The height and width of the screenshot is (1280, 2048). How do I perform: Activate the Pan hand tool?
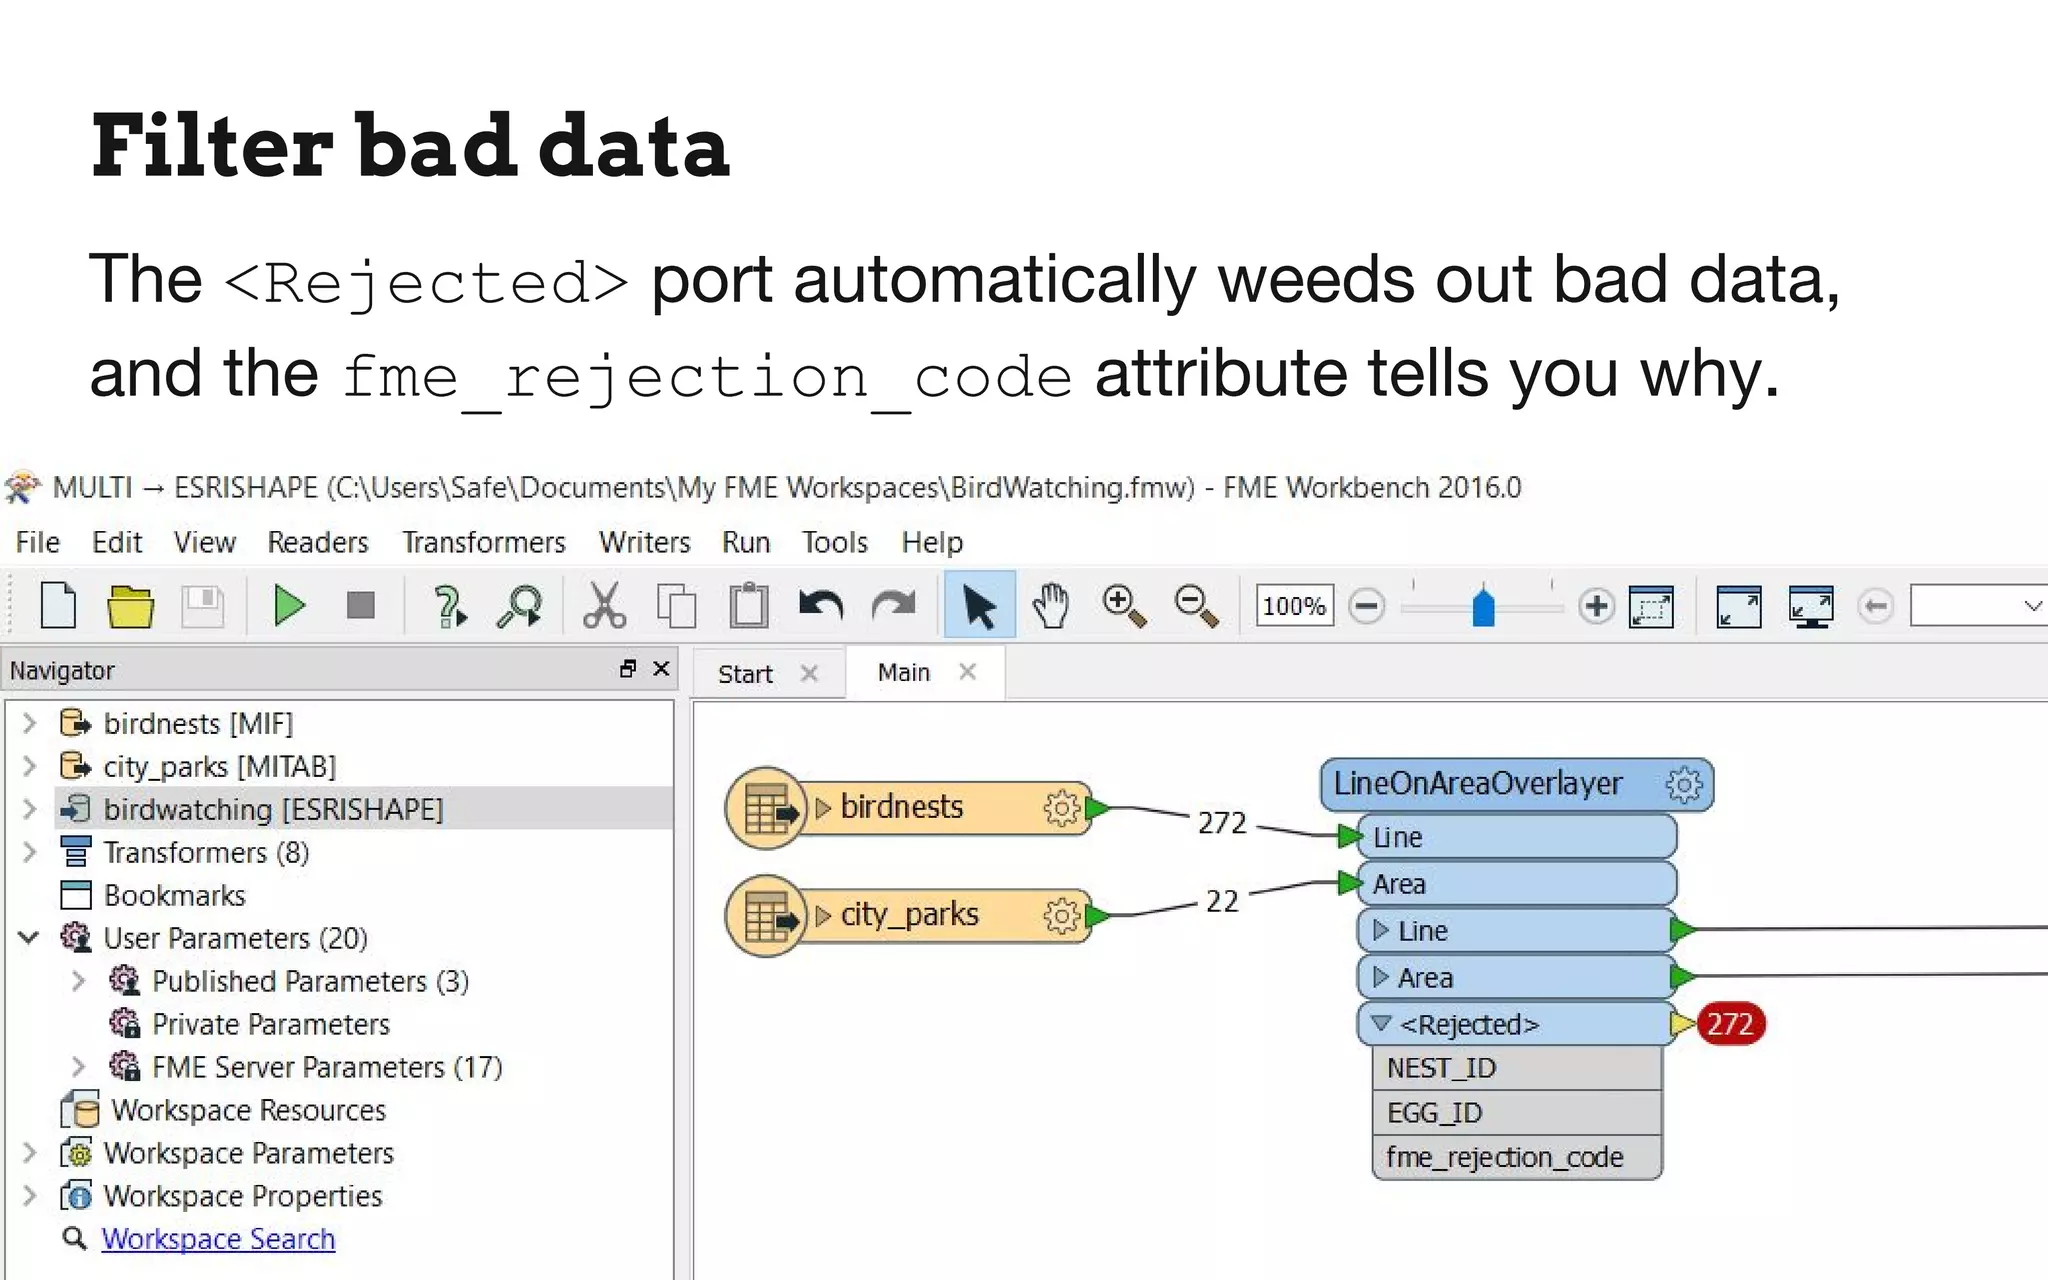point(1051,606)
